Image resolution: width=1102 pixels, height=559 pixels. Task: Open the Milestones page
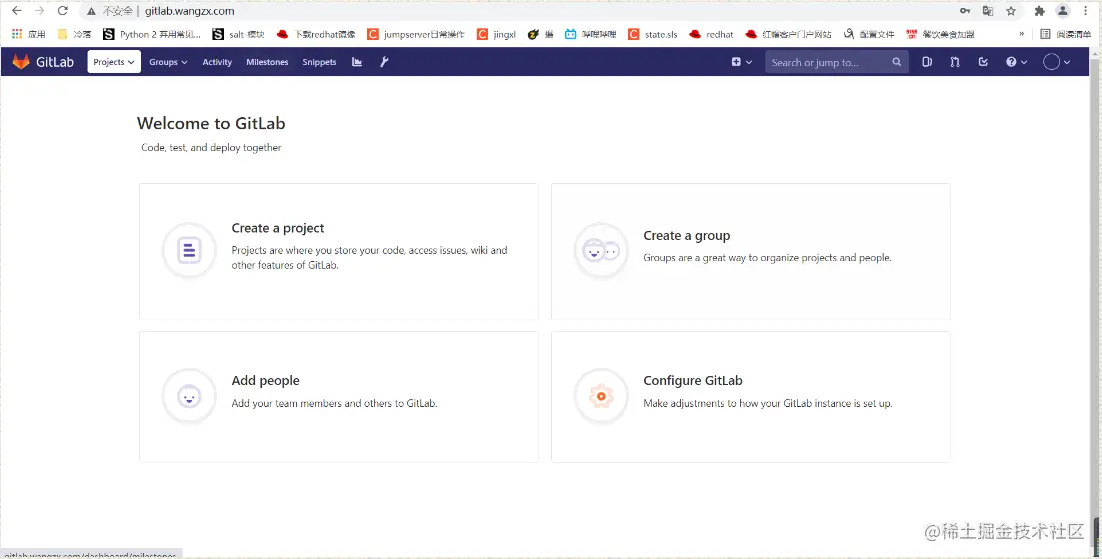coord(267,62)
